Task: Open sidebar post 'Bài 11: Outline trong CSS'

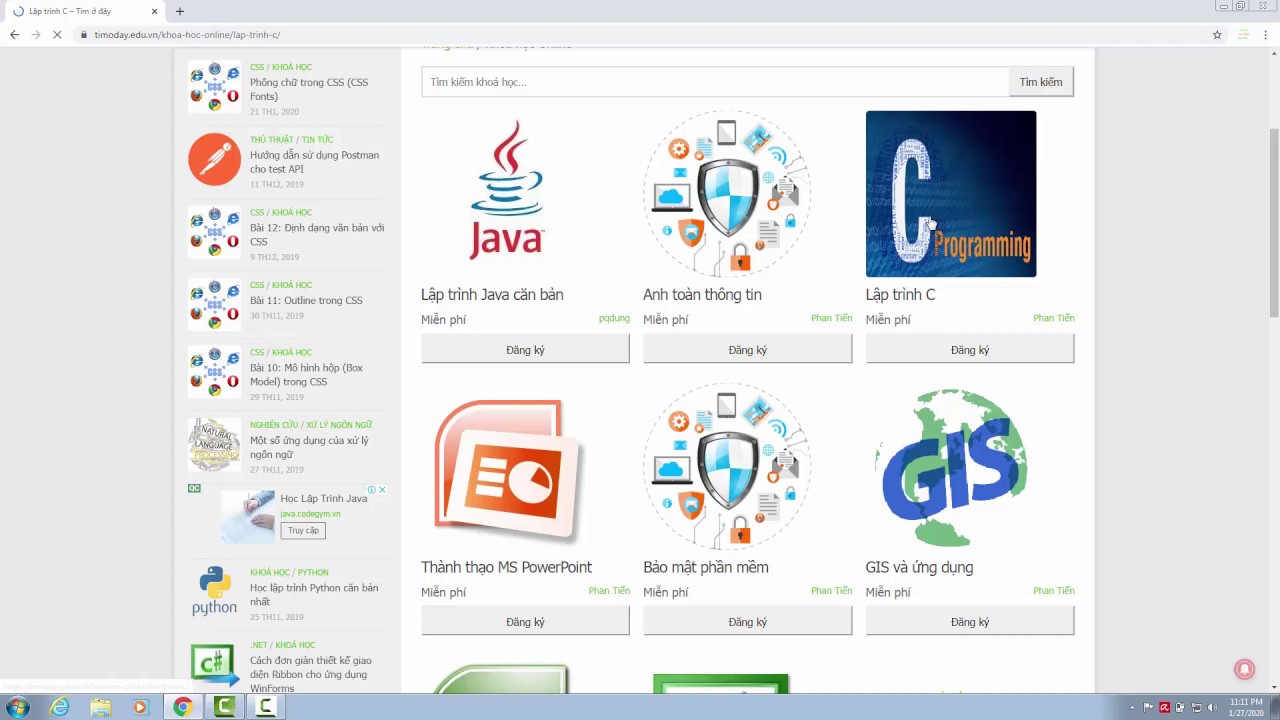Action: (x=306, y=300)
